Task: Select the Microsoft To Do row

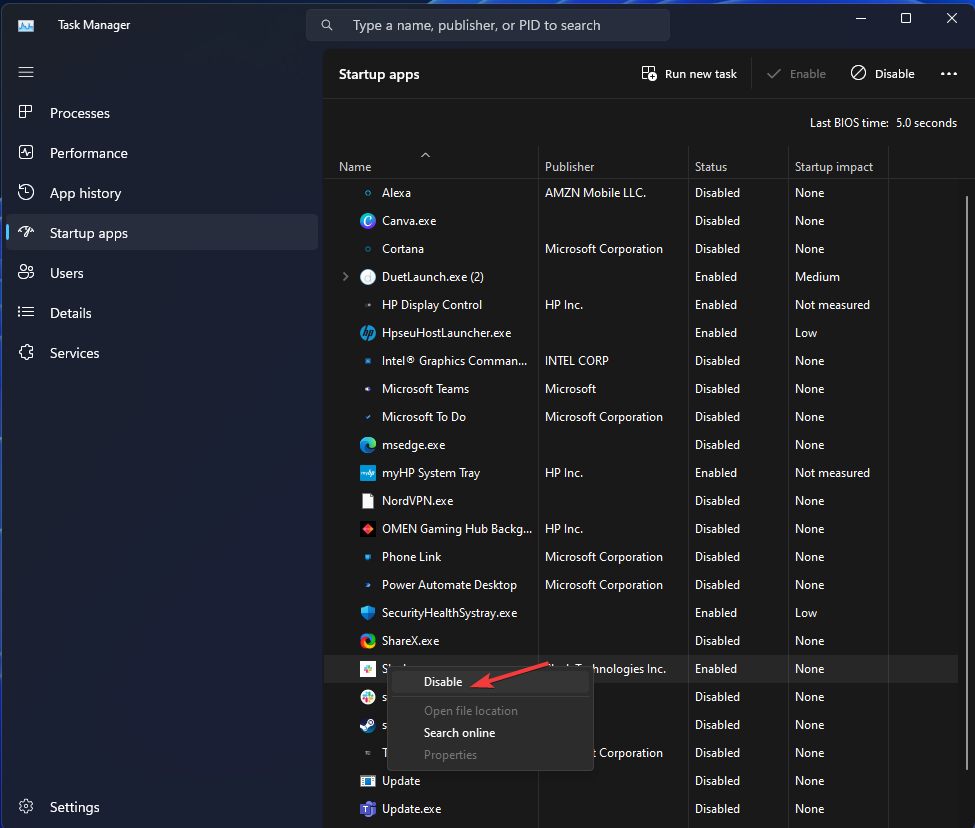Action: [x=640, y=416]
